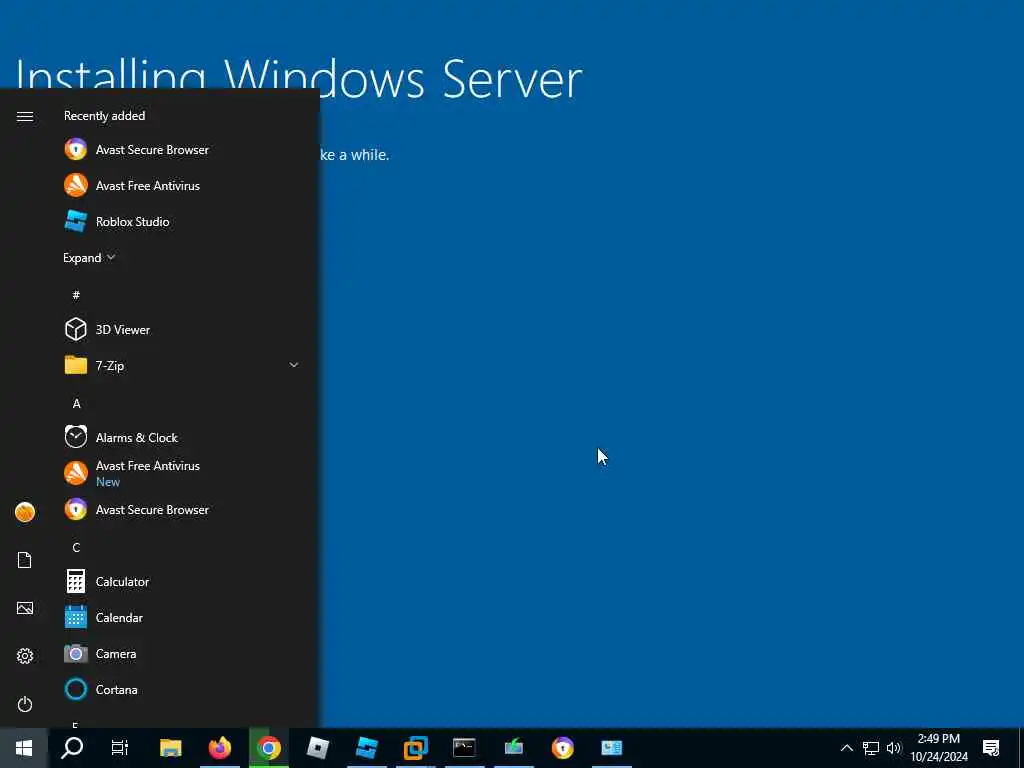Viewport: 1024px width, 768px height.
Task: Switch to Google Chrome on taskbar
Action: [x=268, y=748]
